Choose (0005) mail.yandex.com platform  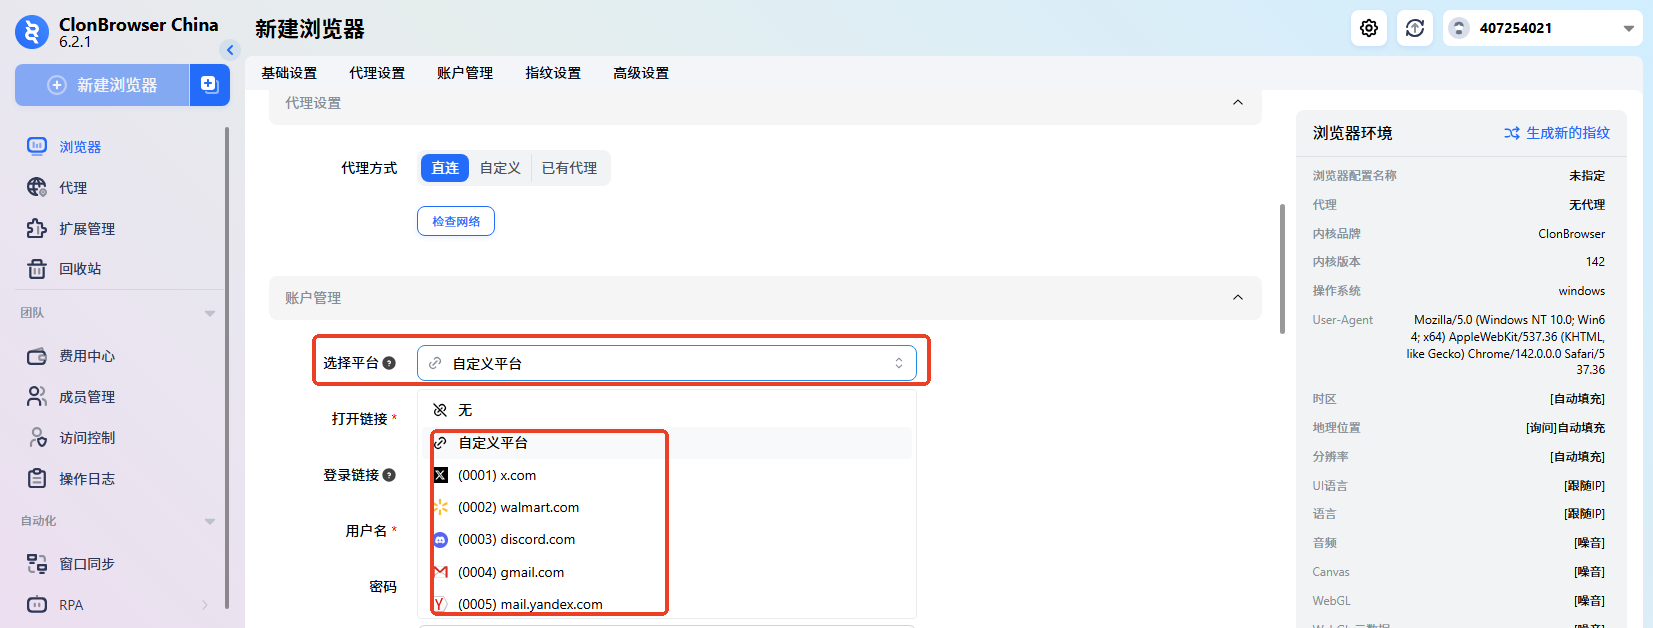click(x=667, y=604)
